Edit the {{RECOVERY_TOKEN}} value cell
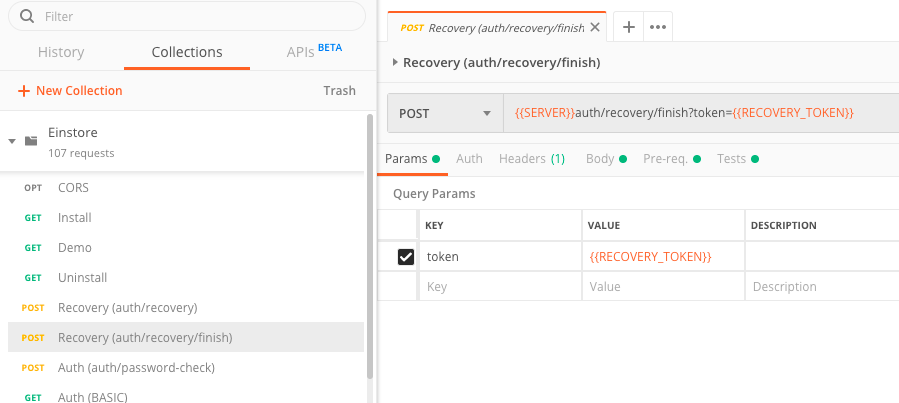 pos(663,257)
